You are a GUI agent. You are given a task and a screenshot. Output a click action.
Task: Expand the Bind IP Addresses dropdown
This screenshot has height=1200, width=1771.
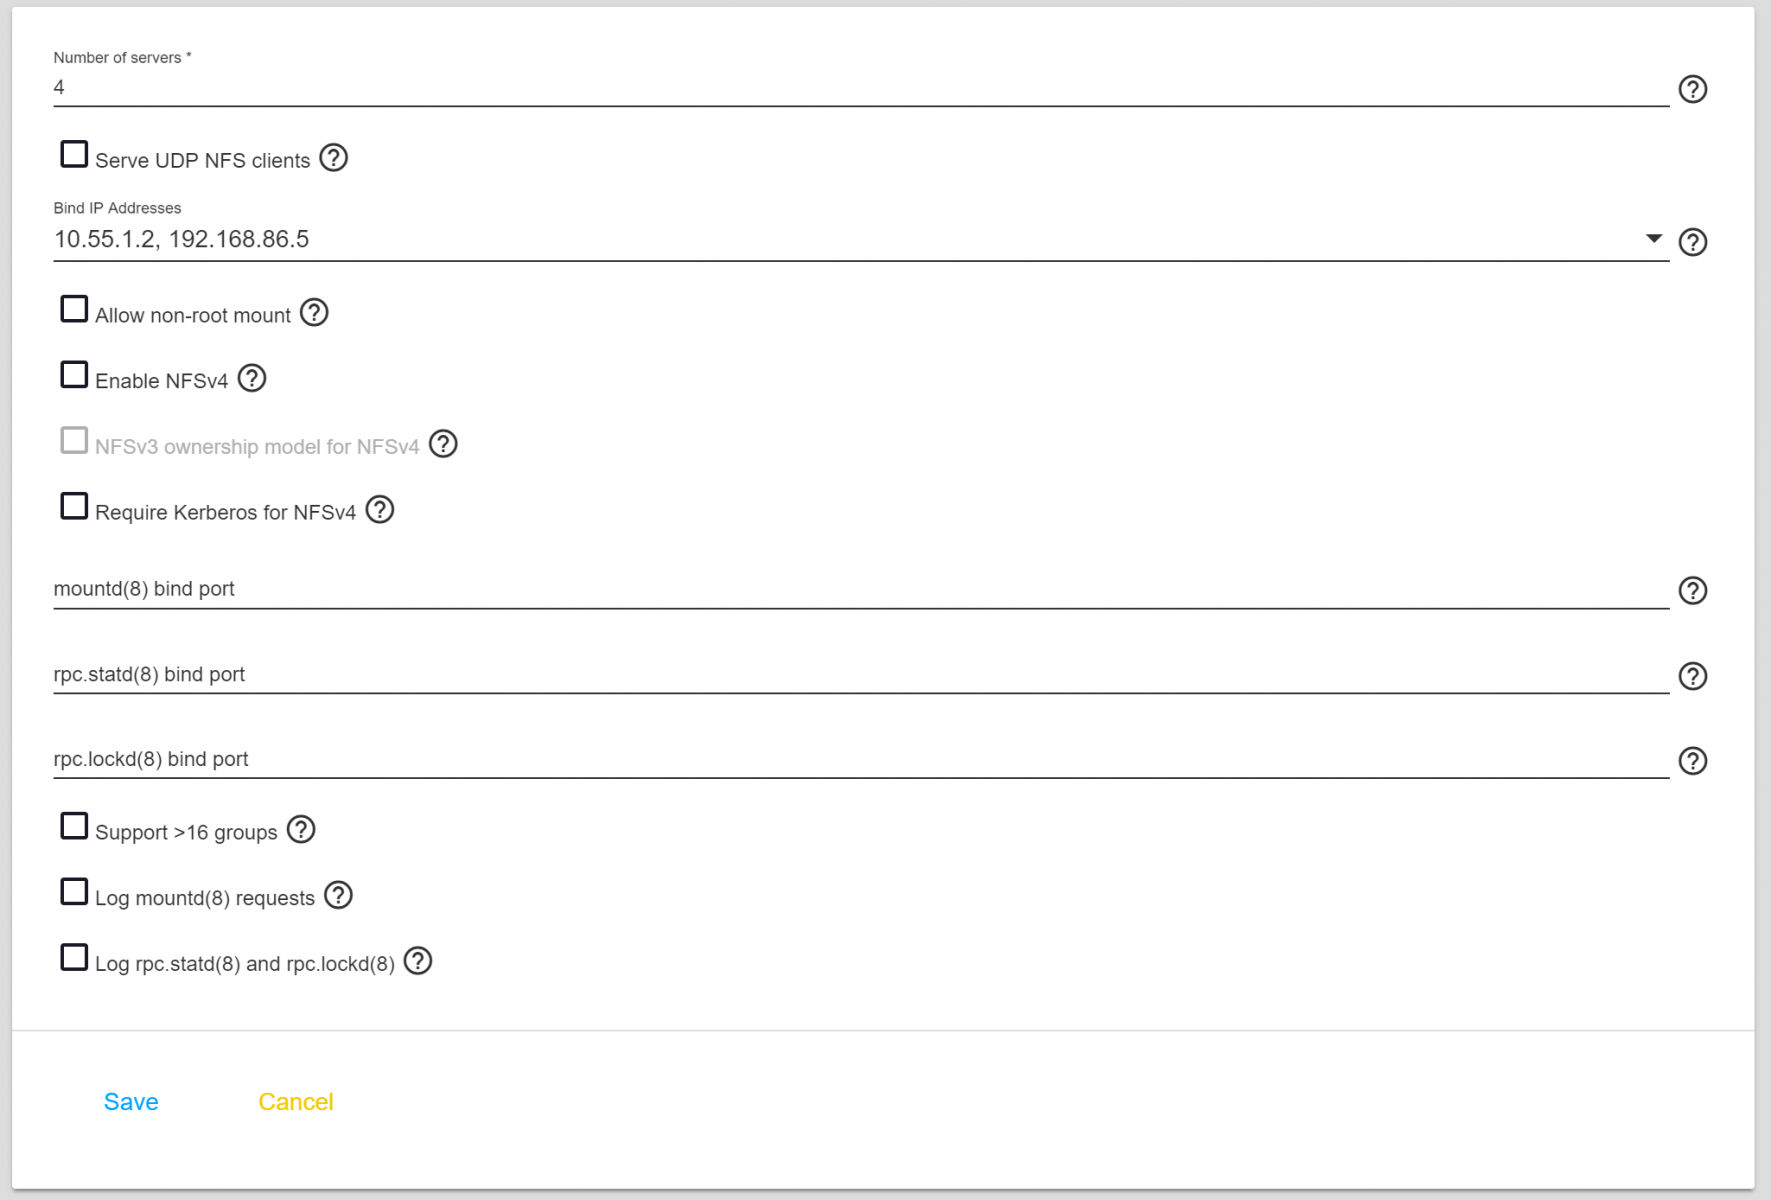tap(1653, 239)
